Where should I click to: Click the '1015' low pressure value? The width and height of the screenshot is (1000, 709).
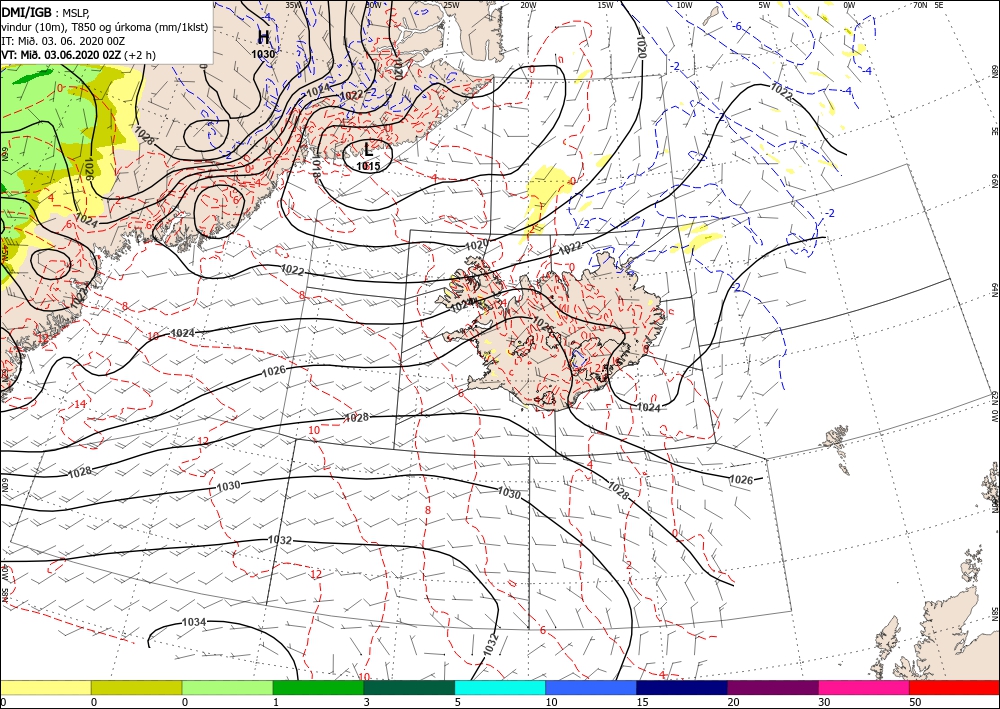point(368,166)
